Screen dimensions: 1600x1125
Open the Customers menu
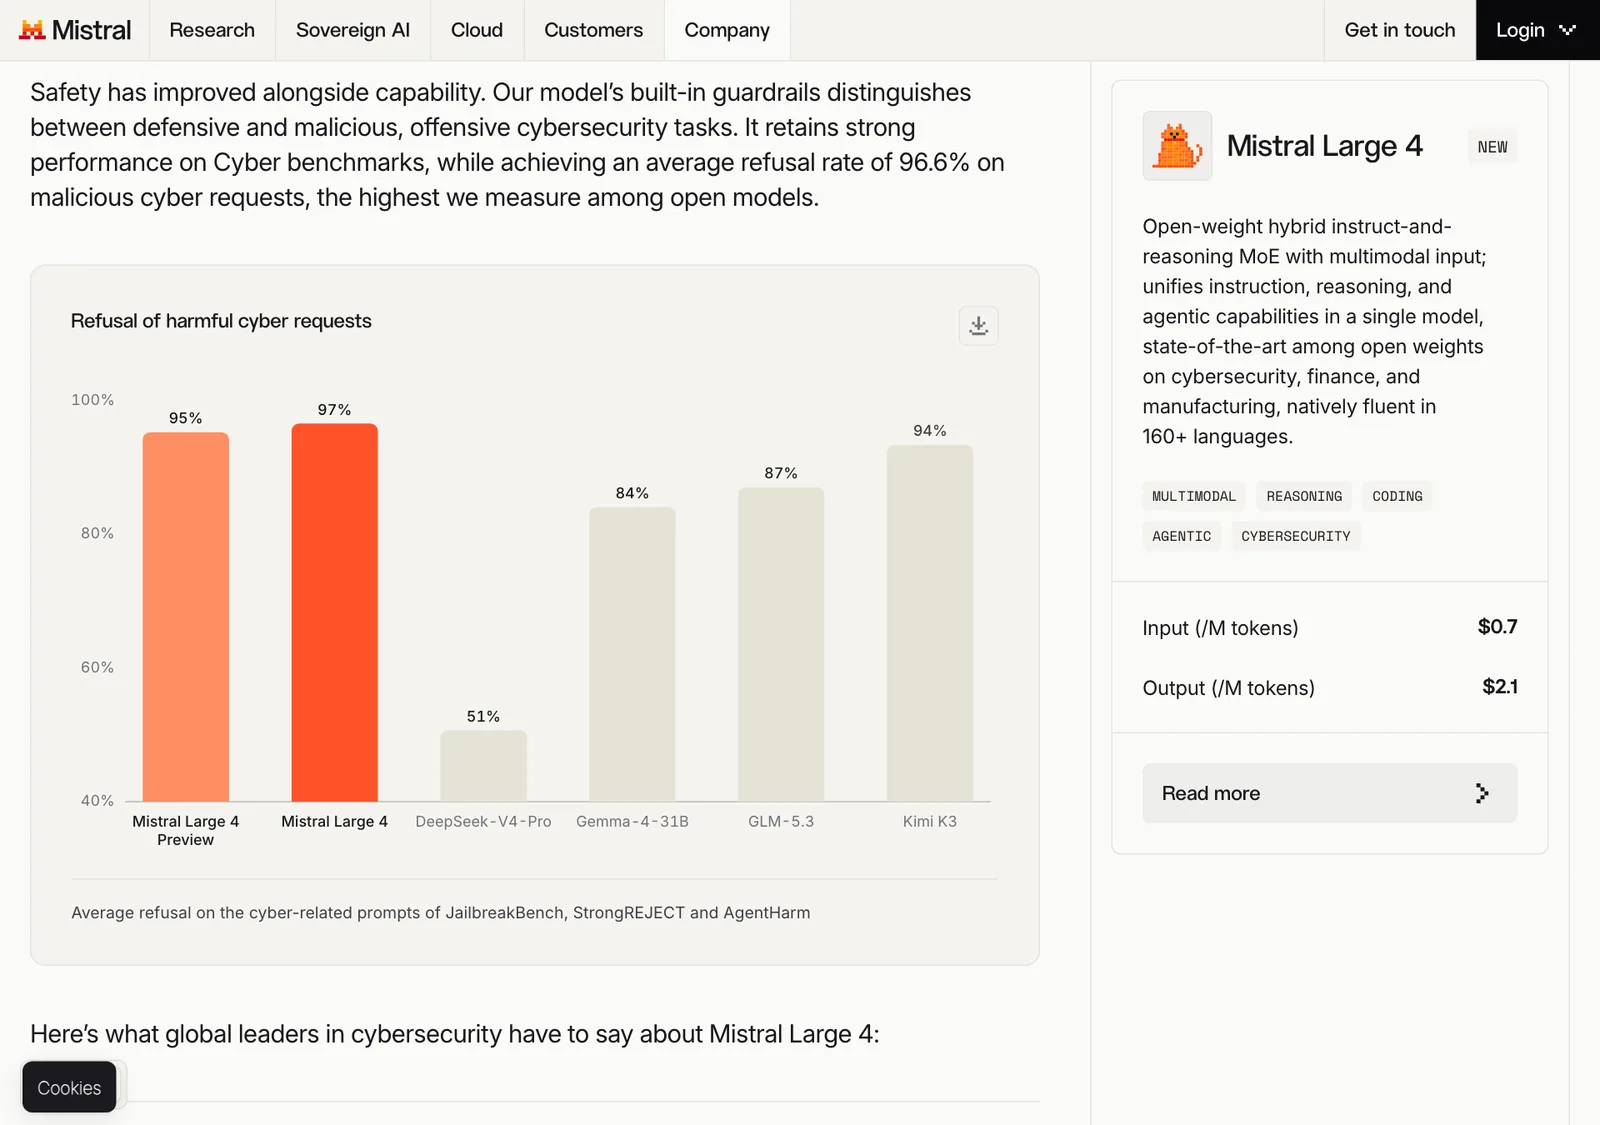click(594, 30)
